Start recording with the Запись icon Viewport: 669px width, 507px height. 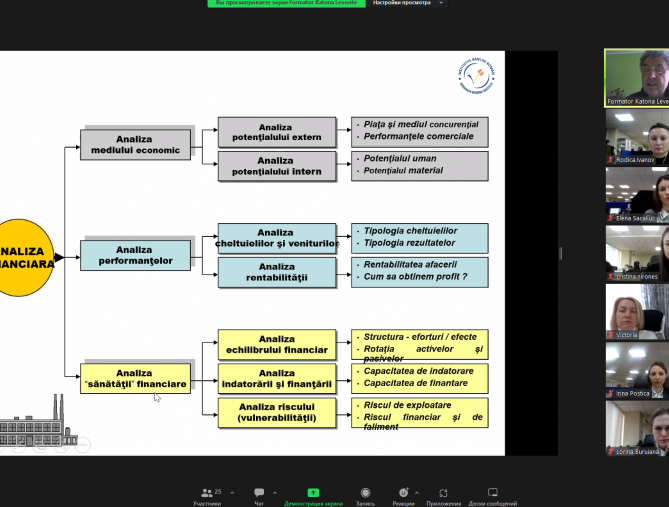tap(365, 492)
